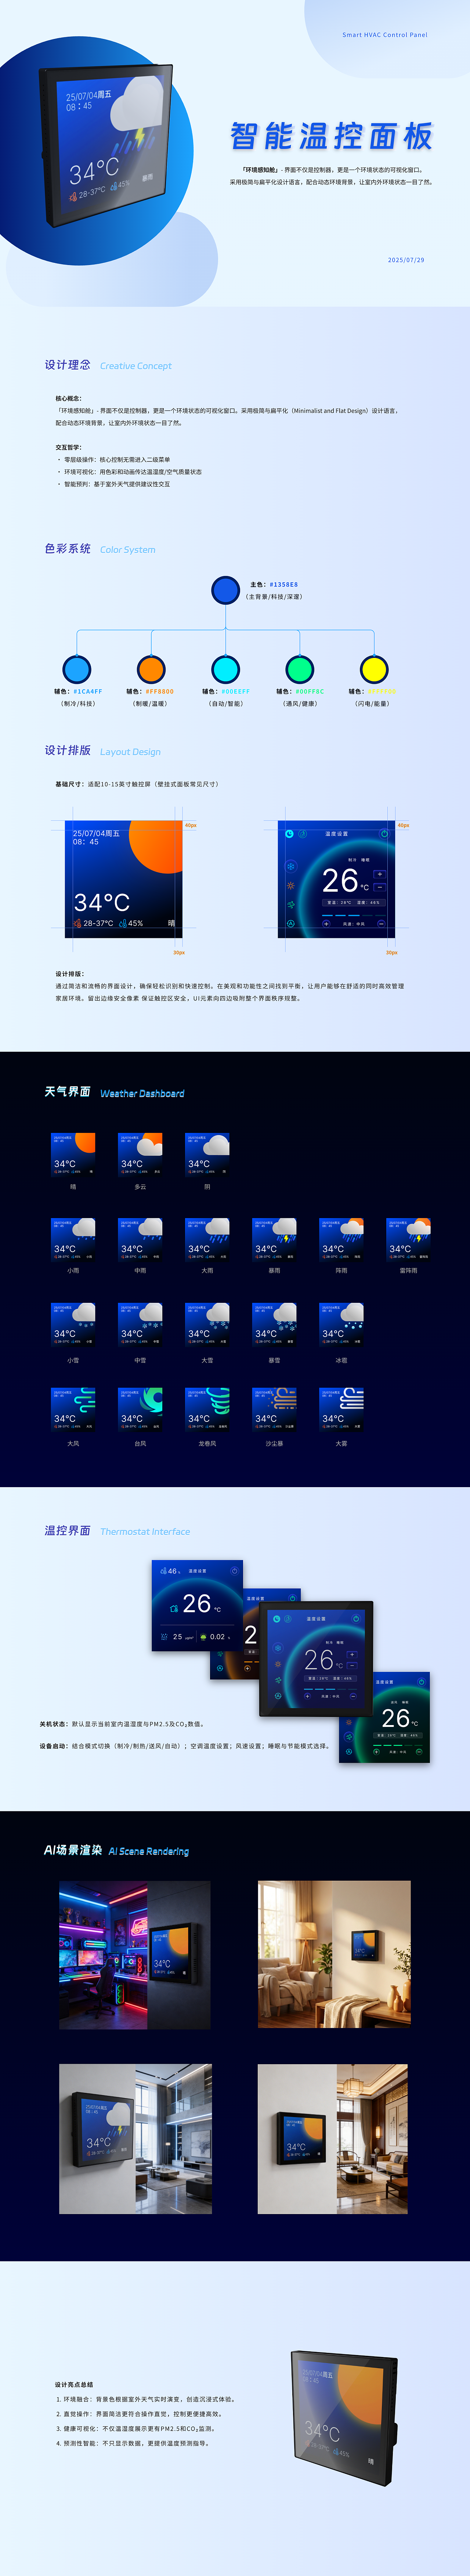Open the 中雨 moderate rain tile
Screen dimensions: 470x2576
coord(140,1240)
